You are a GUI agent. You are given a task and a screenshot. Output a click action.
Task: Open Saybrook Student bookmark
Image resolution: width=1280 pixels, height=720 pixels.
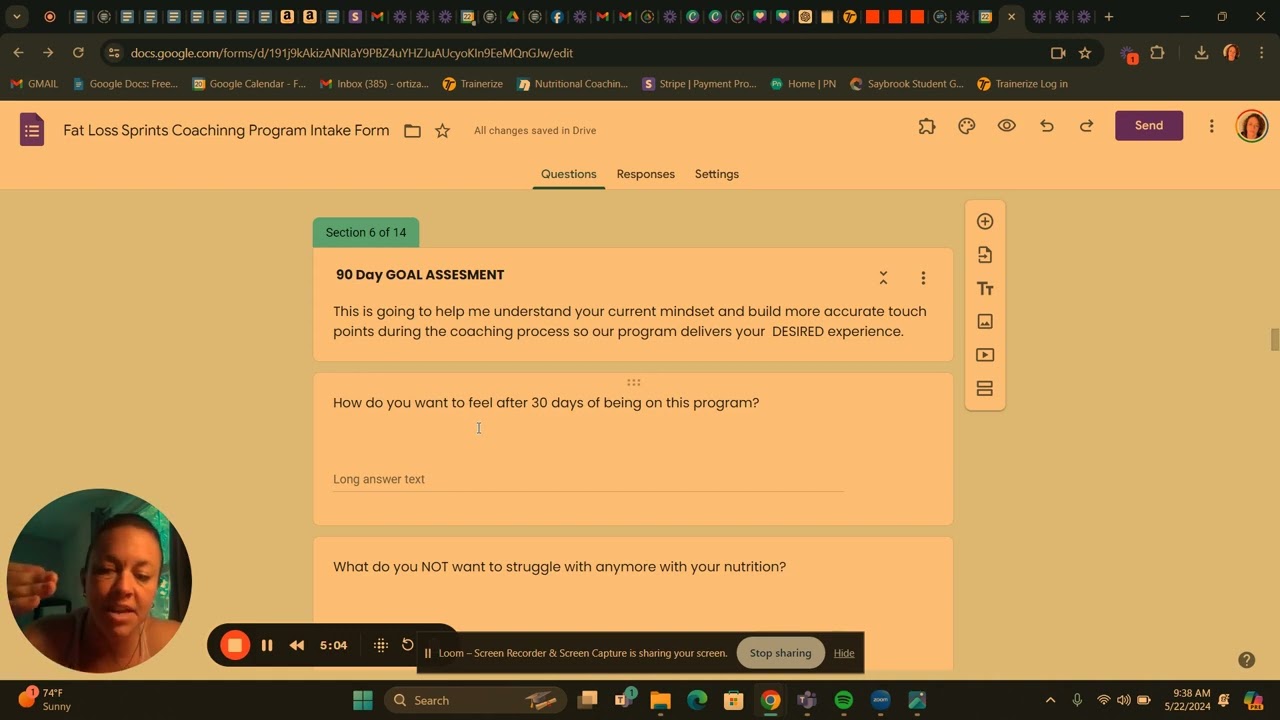point(906,84)
